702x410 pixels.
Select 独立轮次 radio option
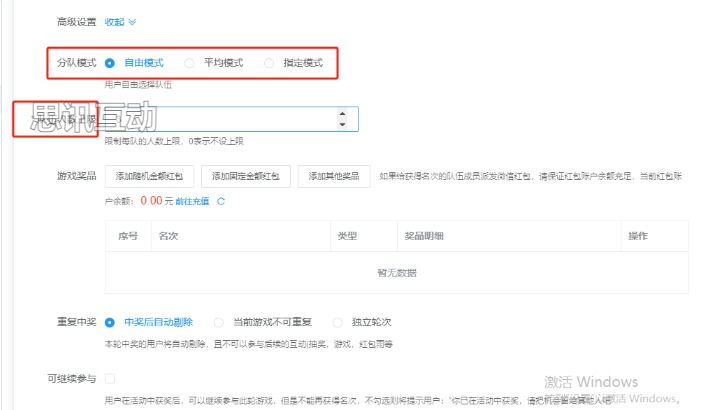[338, 322]
